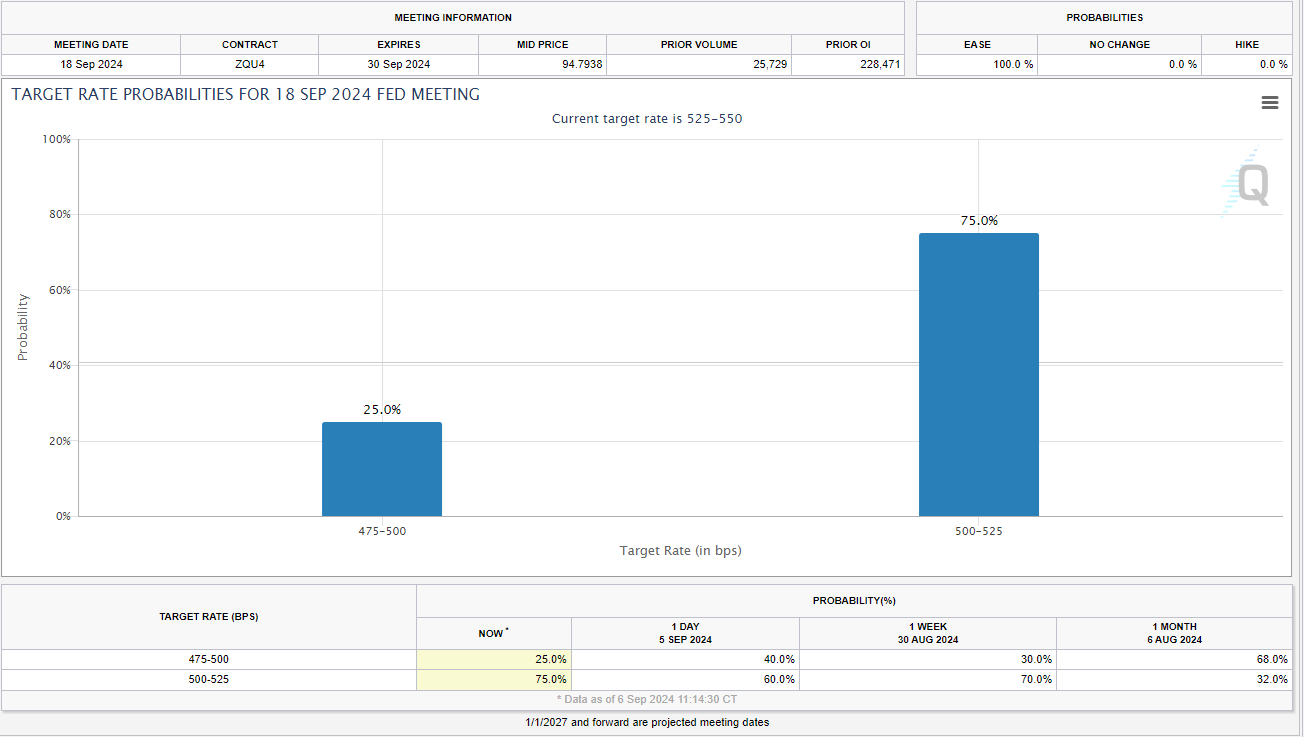The image size is (1304, 737).
Task: Click the 475-500 x-axis label
Action: (382, 531)
